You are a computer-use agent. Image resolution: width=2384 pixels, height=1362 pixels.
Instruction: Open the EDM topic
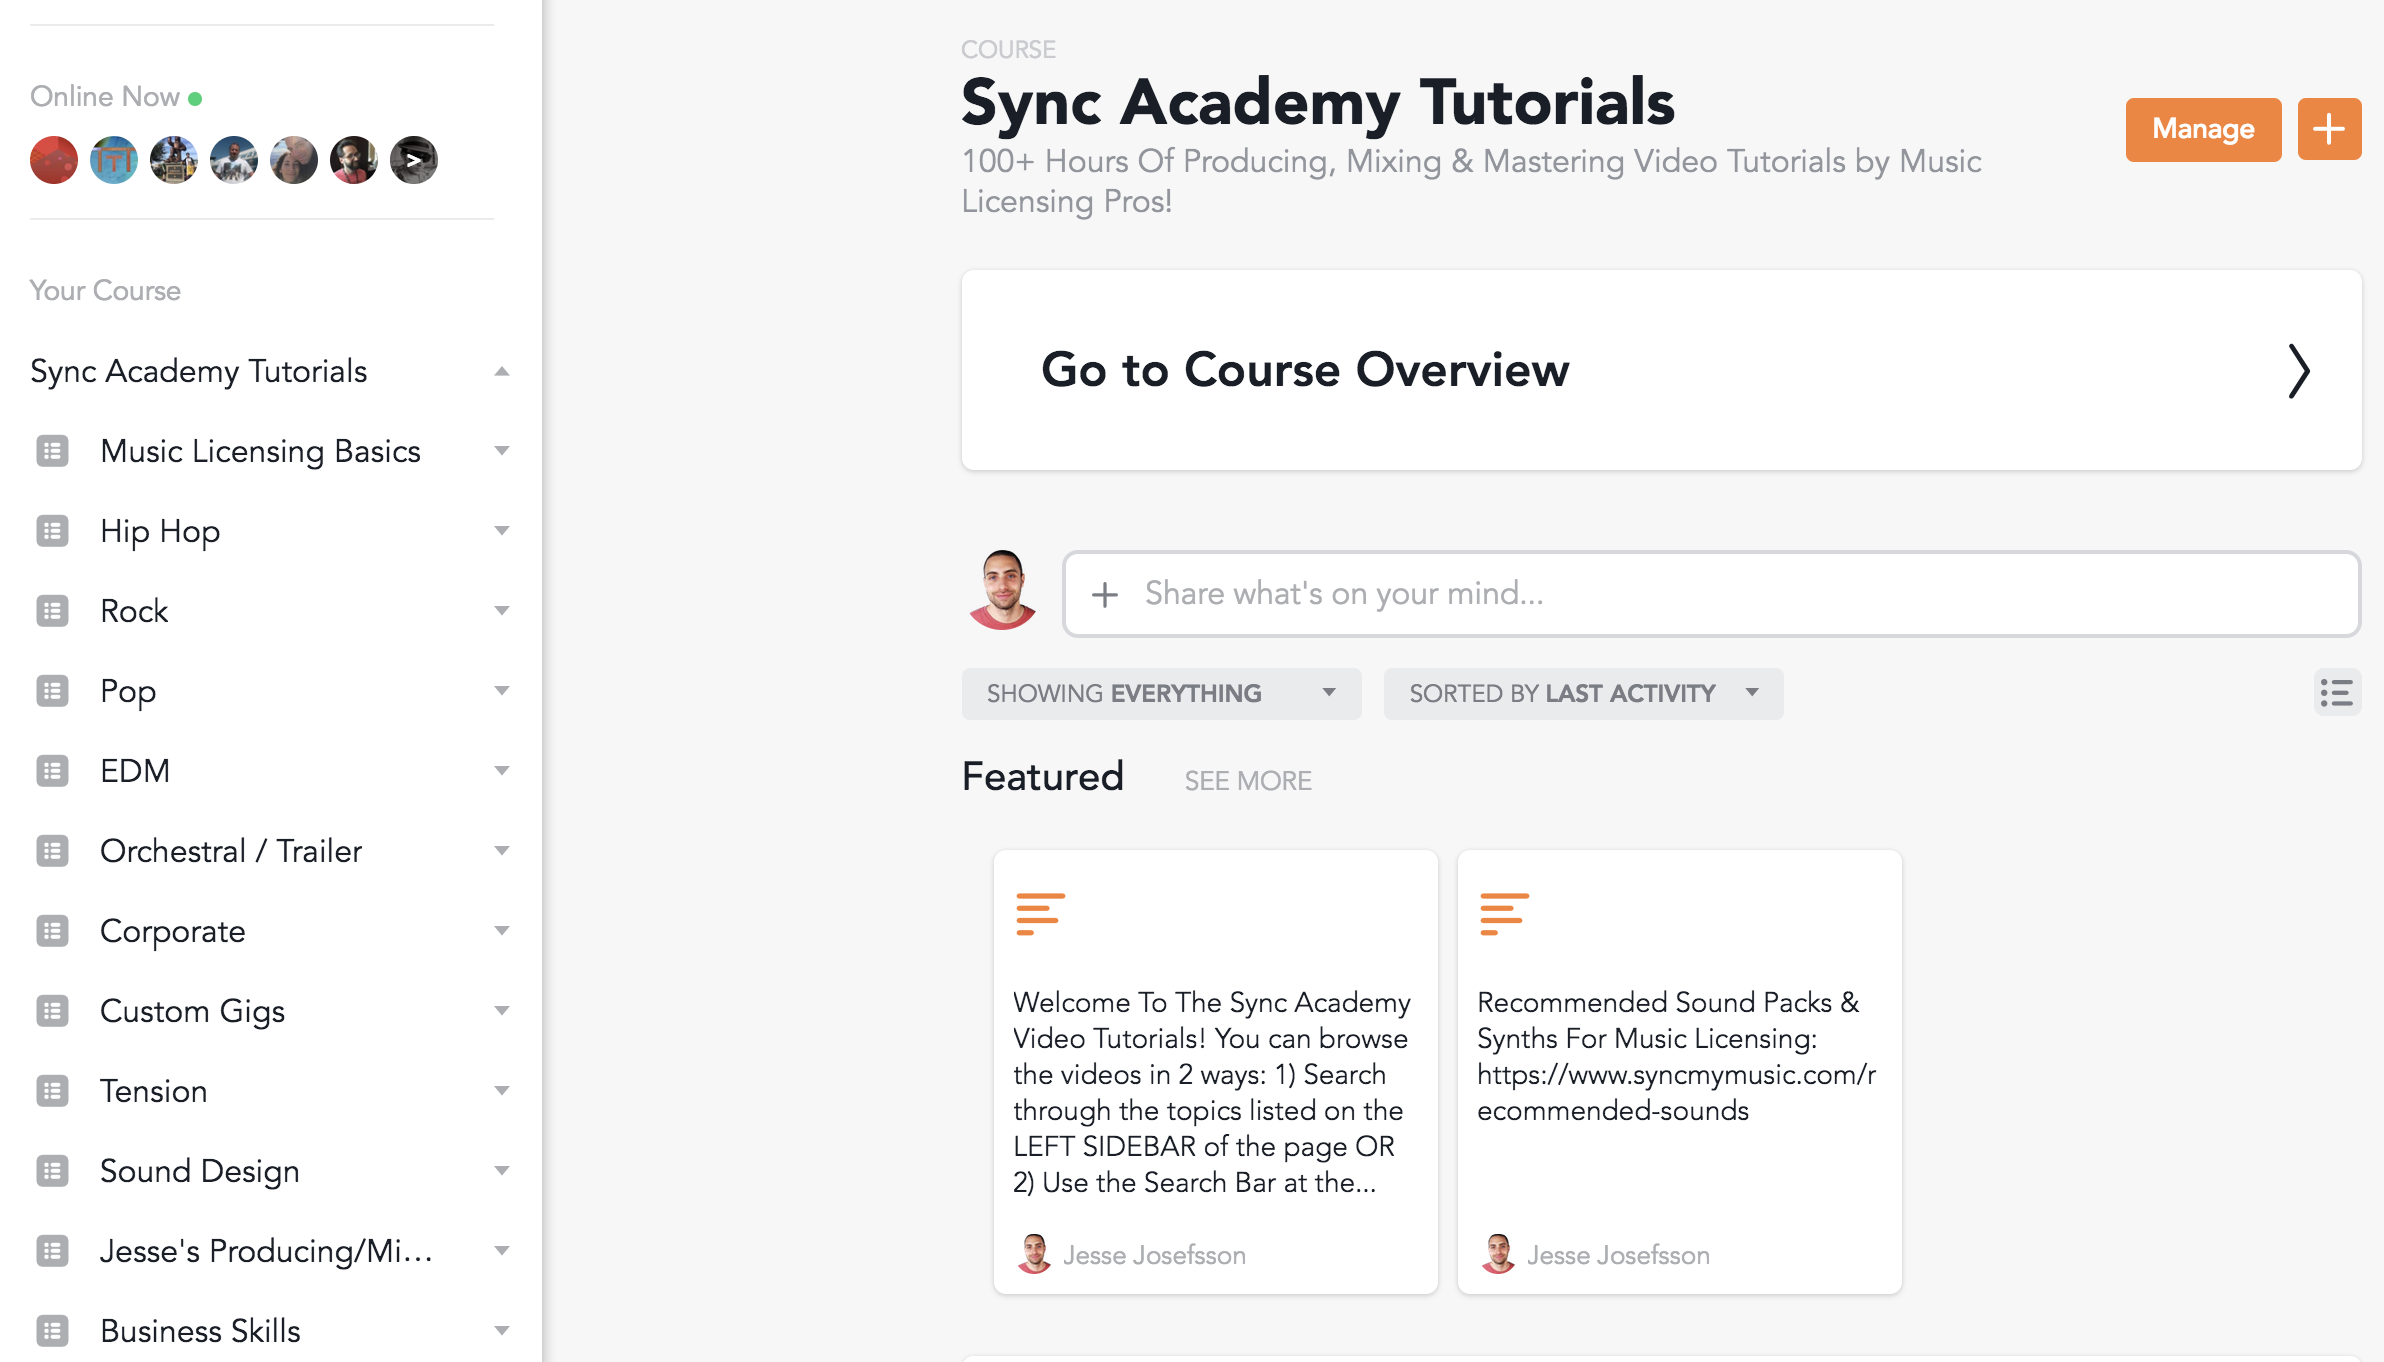[x=135, y=771]
